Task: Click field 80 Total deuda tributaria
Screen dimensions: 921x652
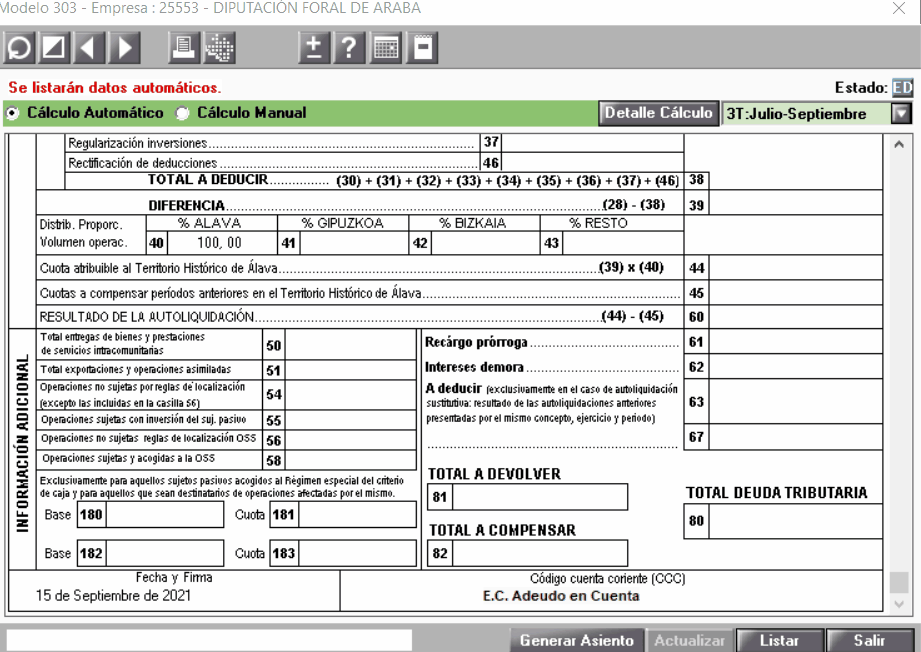Action: point(795,521)
